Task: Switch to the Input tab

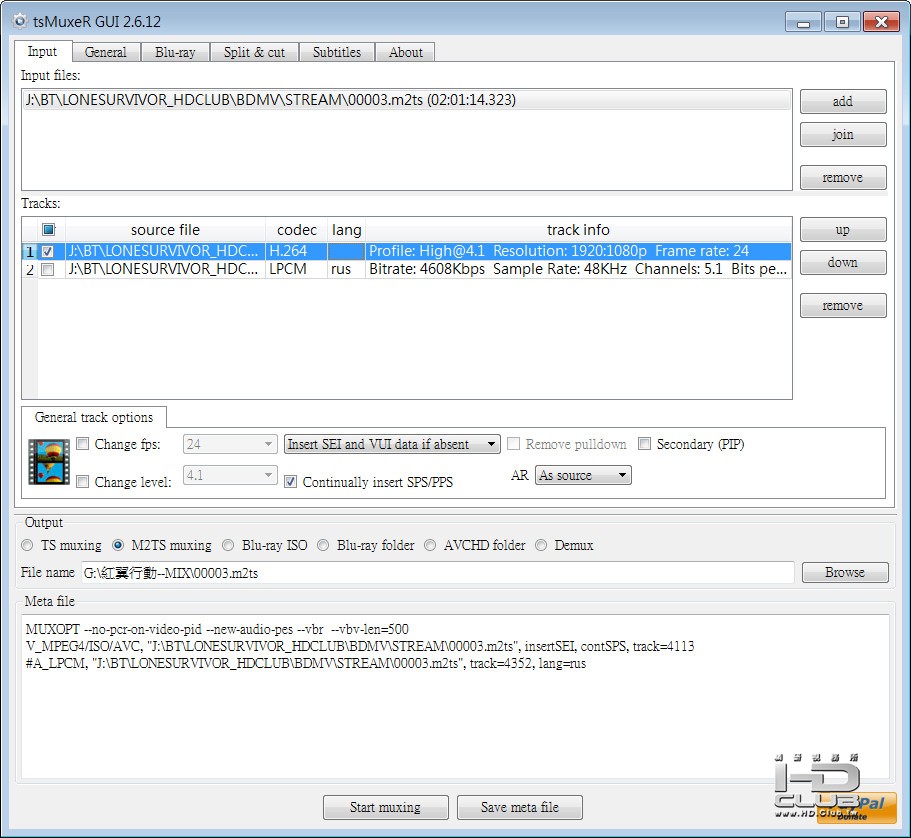Action: (x=42, y=51)
